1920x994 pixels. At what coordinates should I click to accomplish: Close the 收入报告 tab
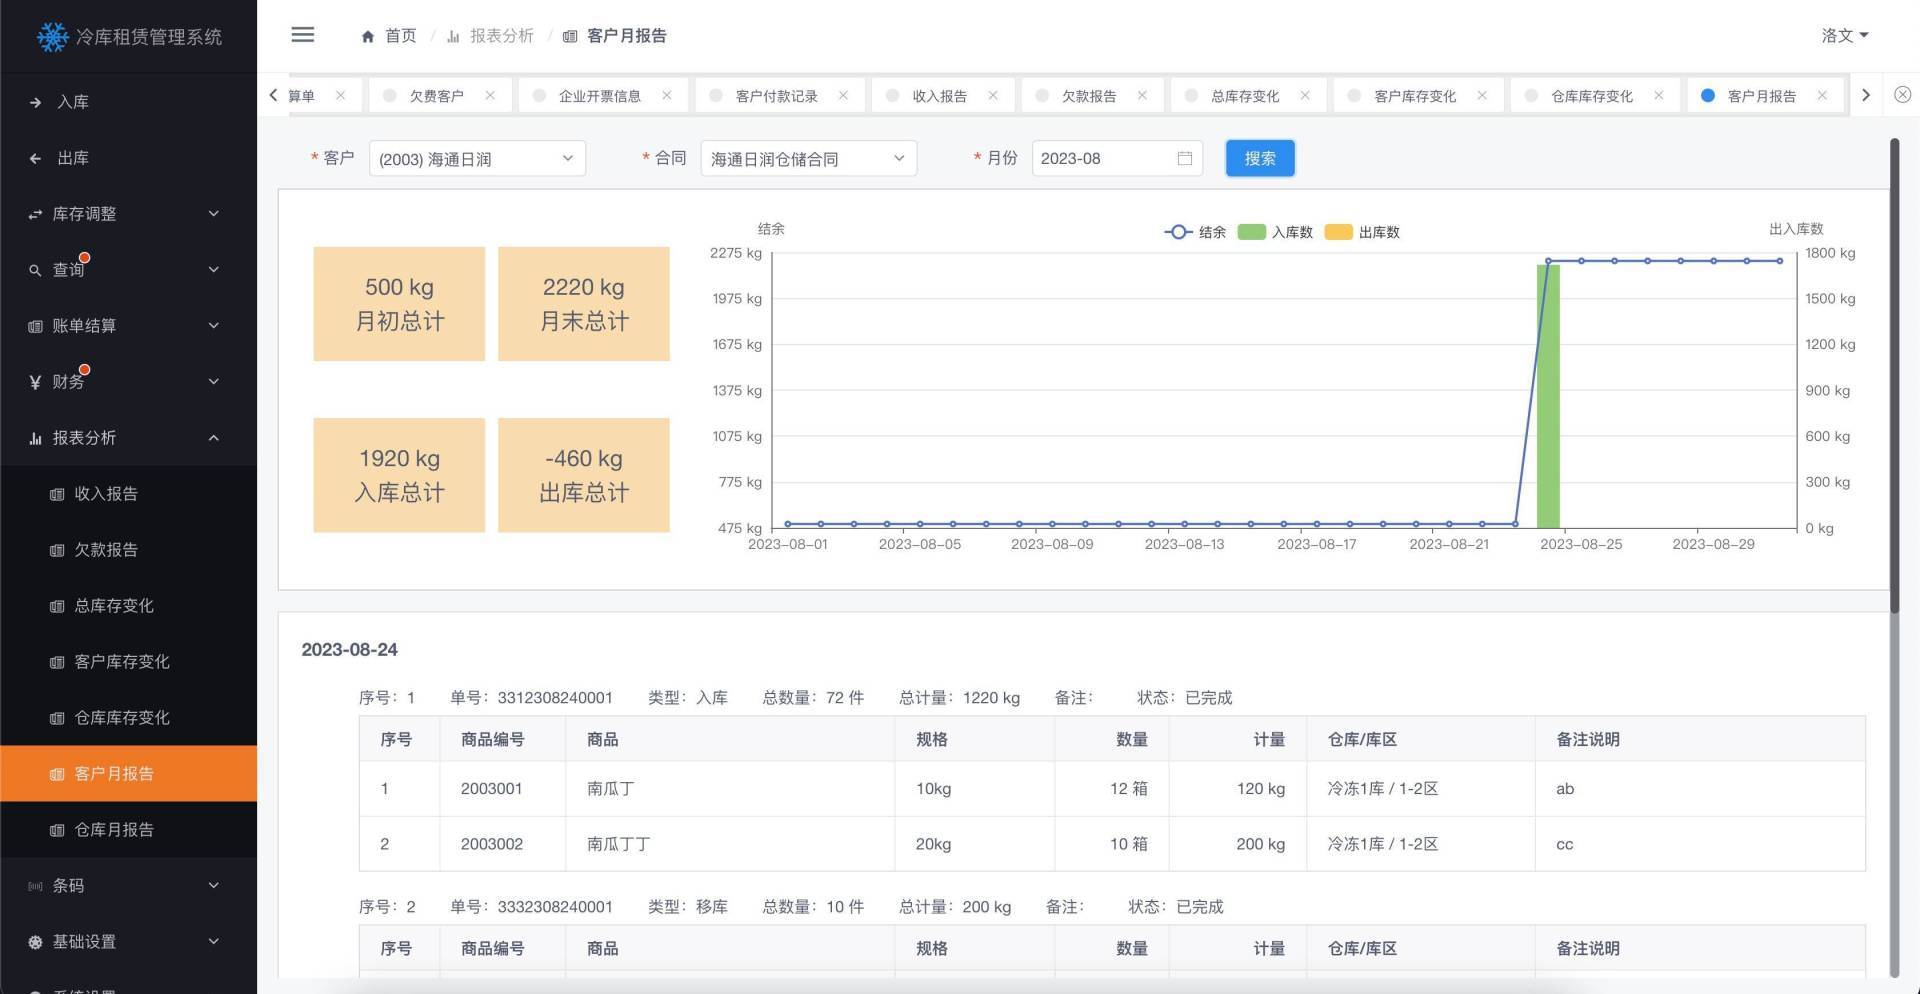coord(992,95)
